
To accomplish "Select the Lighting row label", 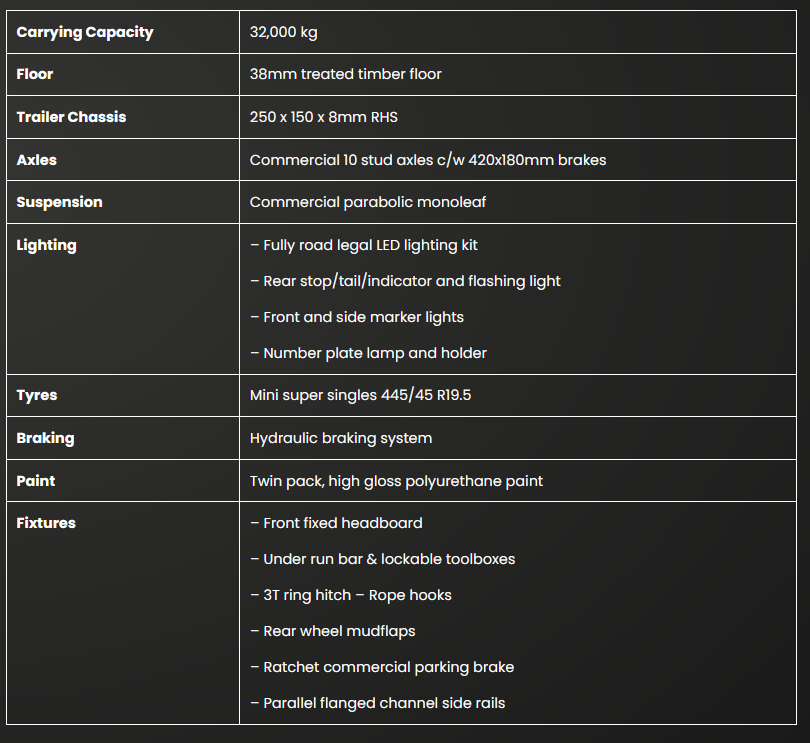I will click(46, 245).
